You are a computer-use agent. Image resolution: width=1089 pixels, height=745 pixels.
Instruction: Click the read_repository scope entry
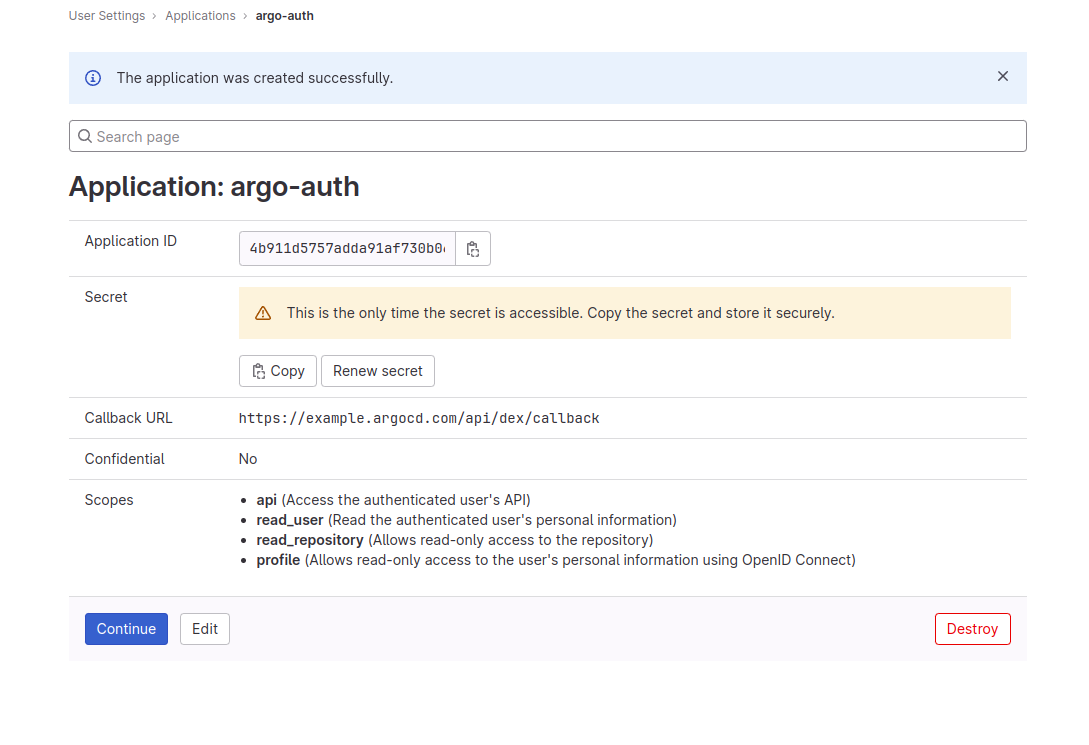coord(454,540)
